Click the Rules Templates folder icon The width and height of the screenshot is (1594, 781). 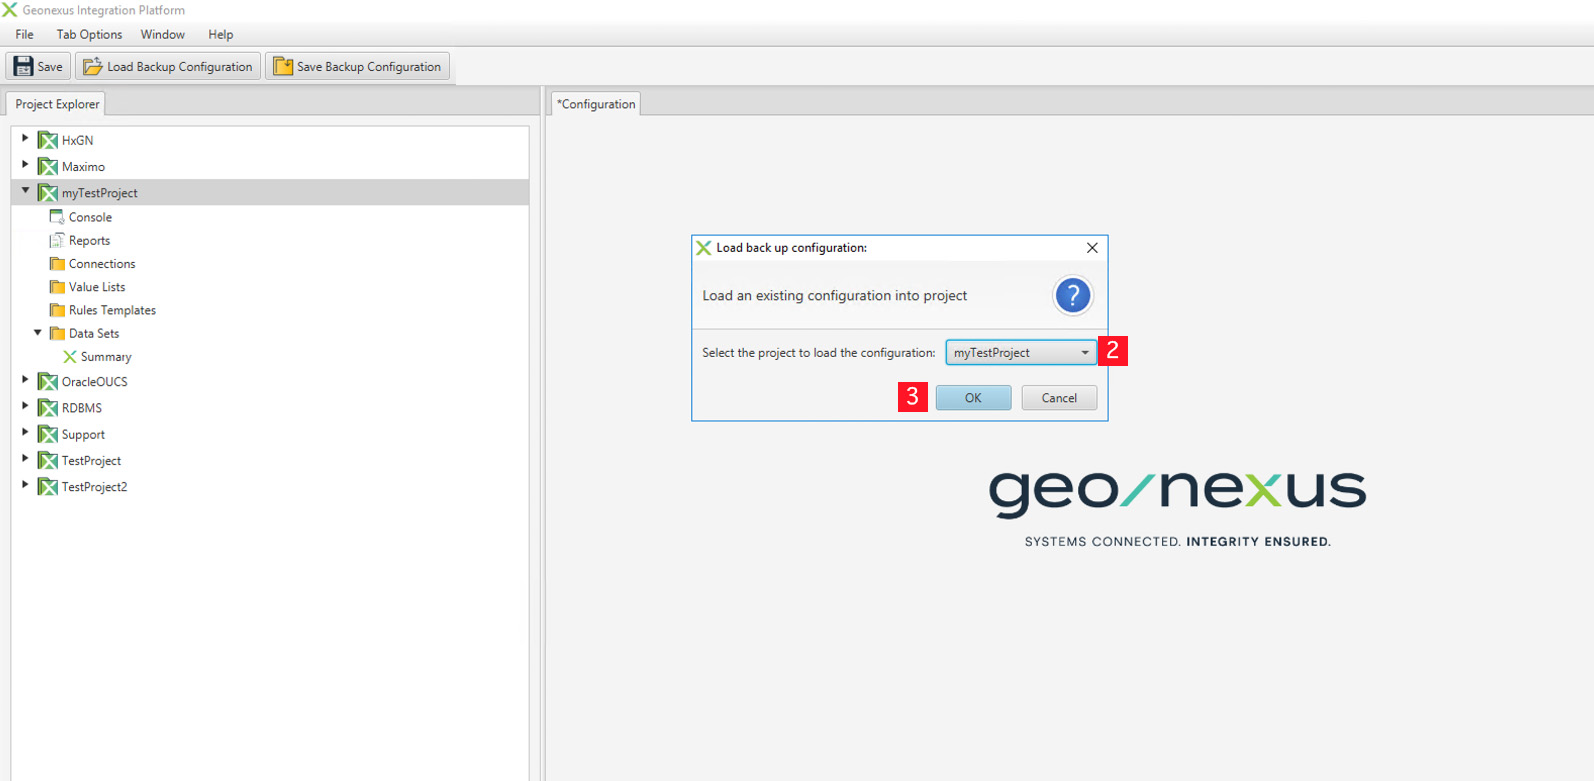(57, 310)
